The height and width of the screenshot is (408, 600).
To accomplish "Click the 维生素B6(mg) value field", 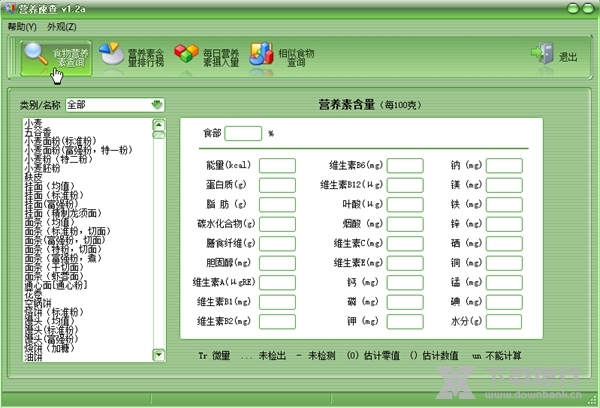I will click(x=405, y=166).
